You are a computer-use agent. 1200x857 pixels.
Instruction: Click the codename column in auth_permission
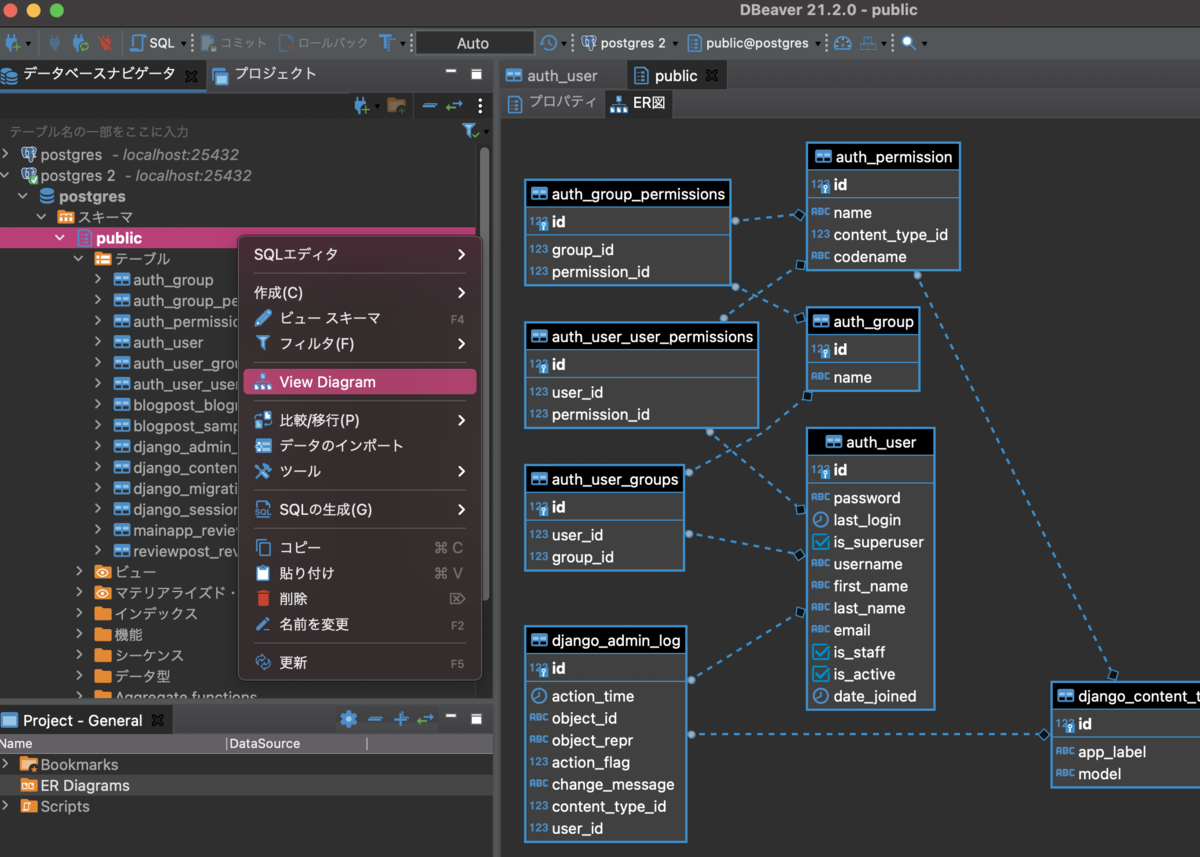870,257
